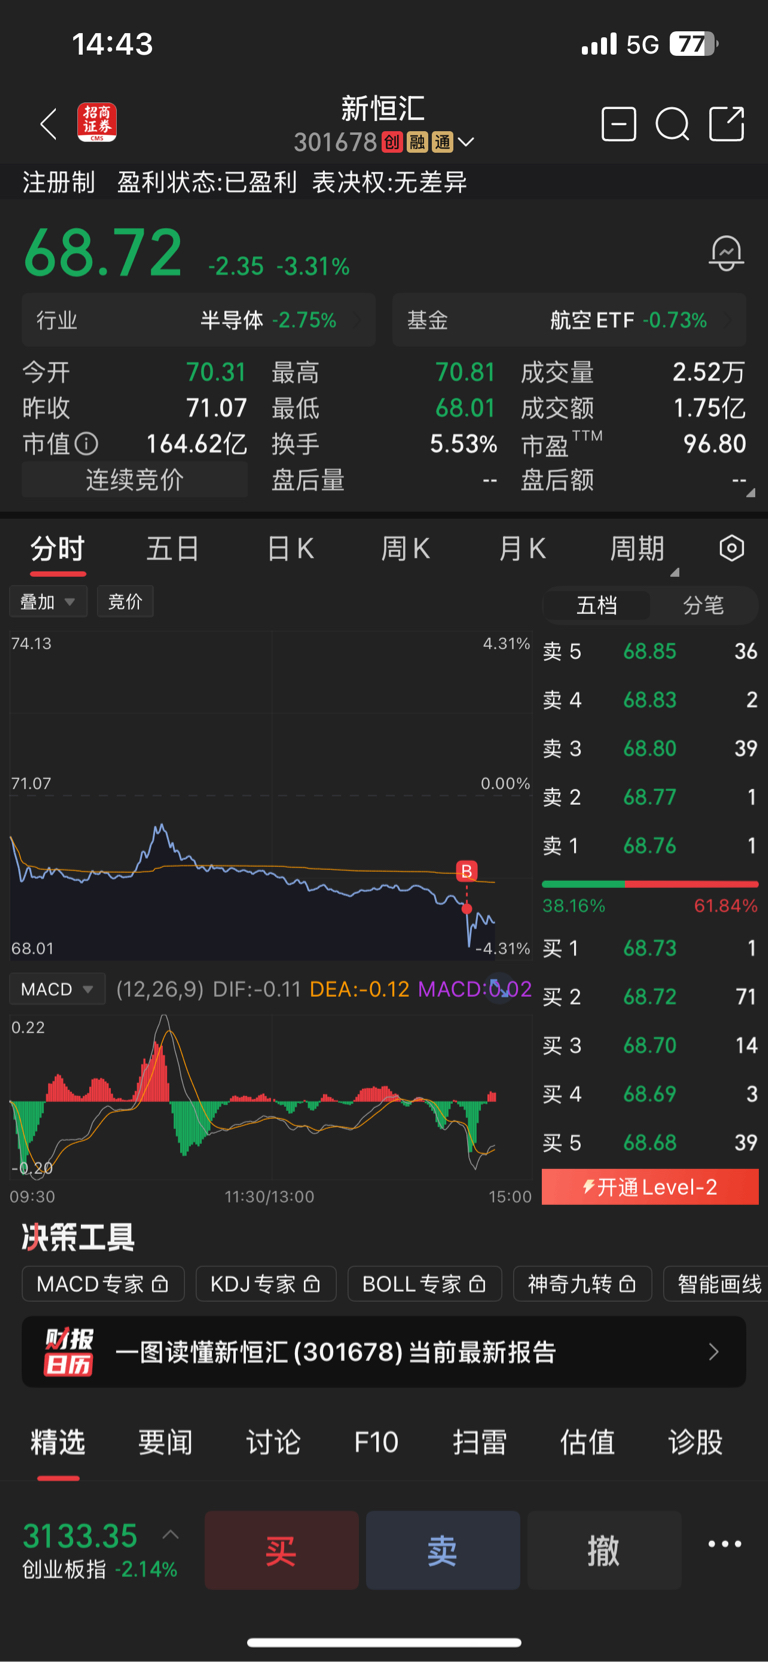Open the price alert bell icon
Viewport: 768px width, 1662px height.
[x=726, y=253]
